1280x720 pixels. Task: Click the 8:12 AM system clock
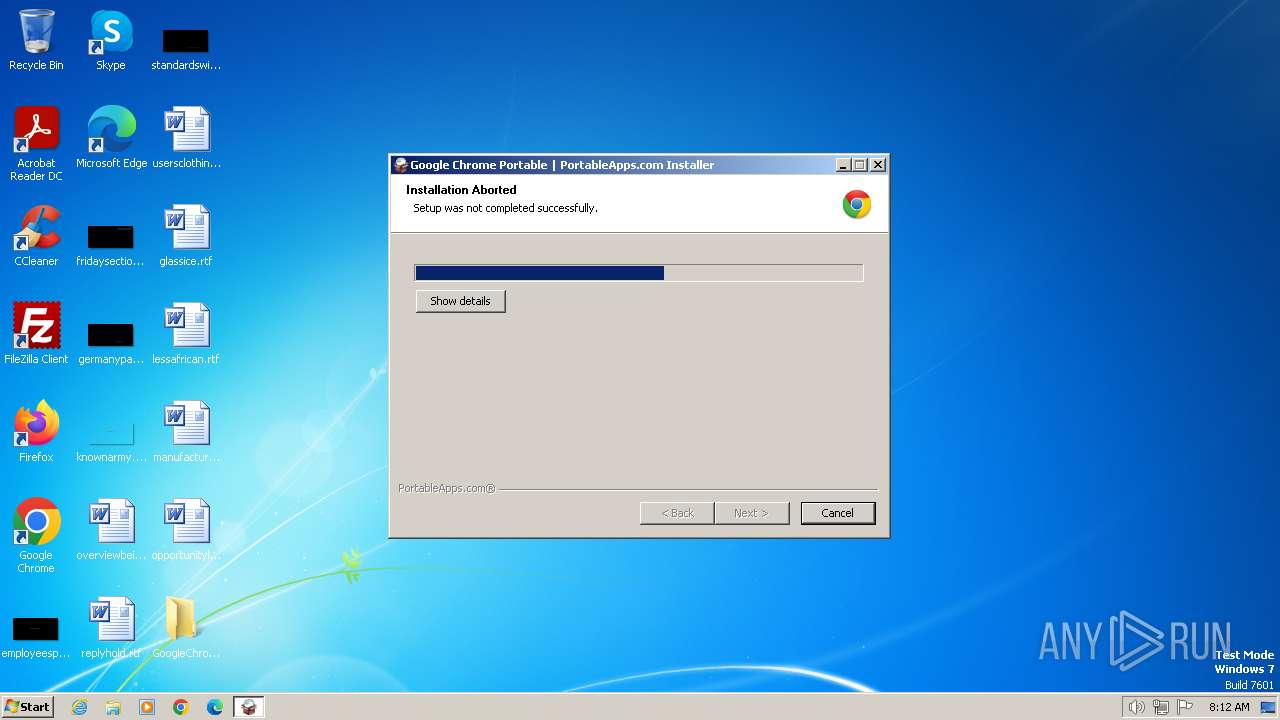pyautogui.click(x=1229, y=707)
